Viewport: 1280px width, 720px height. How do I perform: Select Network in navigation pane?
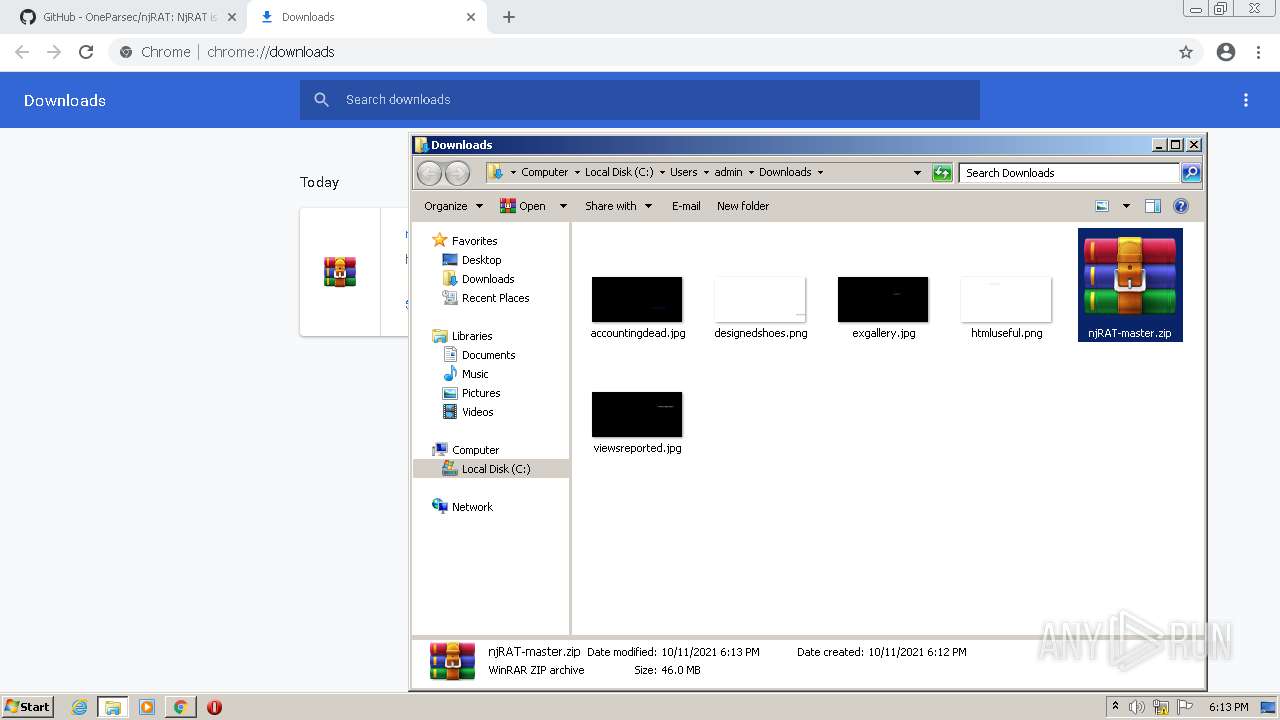click(472, 507)
